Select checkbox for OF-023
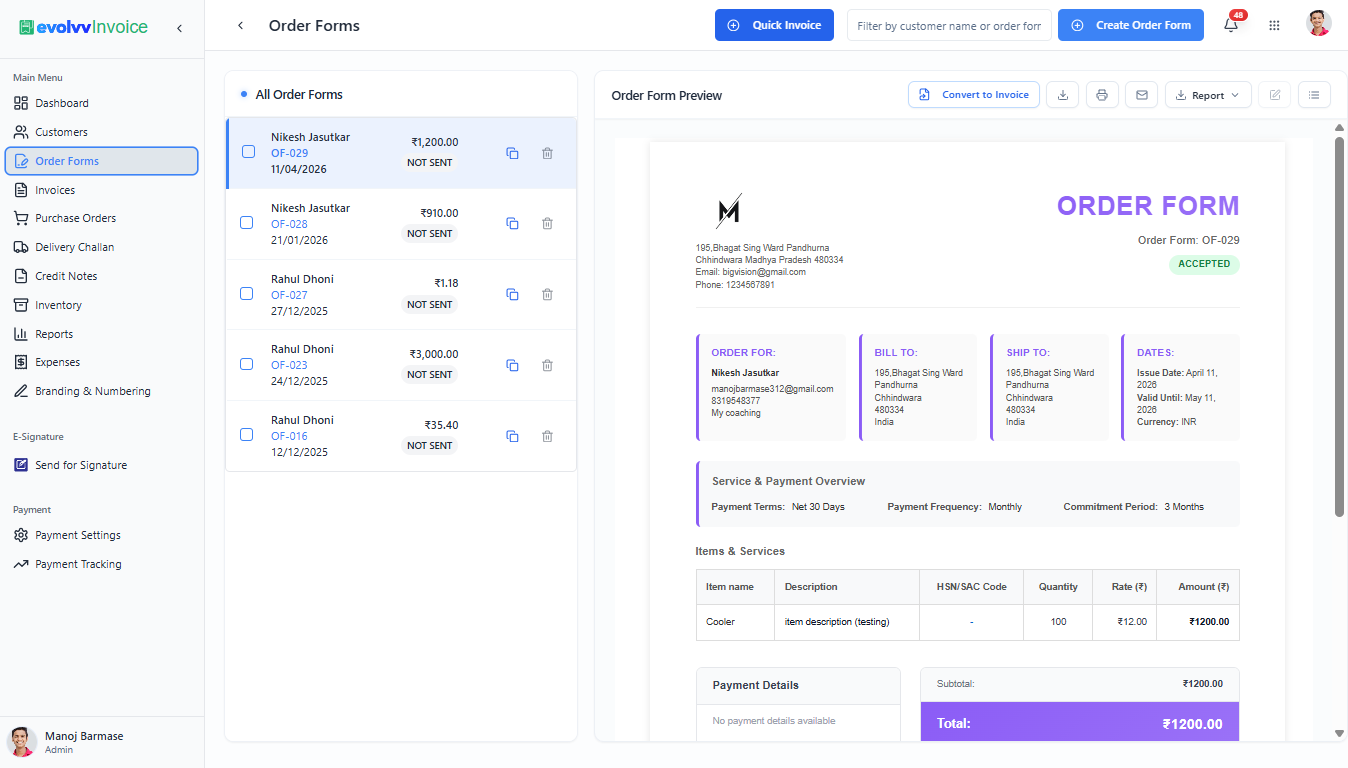 point(247,364)
